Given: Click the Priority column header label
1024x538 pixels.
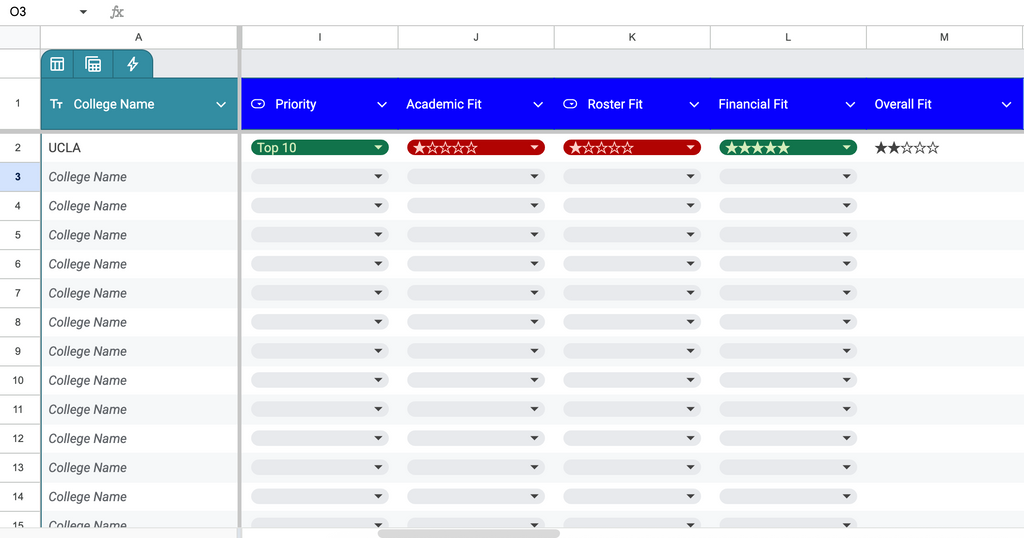Looking at the screenshot, I should (x=296, y=104).
